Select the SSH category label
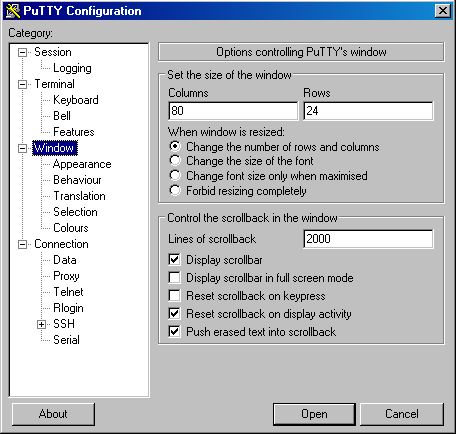 click(64, 324)
